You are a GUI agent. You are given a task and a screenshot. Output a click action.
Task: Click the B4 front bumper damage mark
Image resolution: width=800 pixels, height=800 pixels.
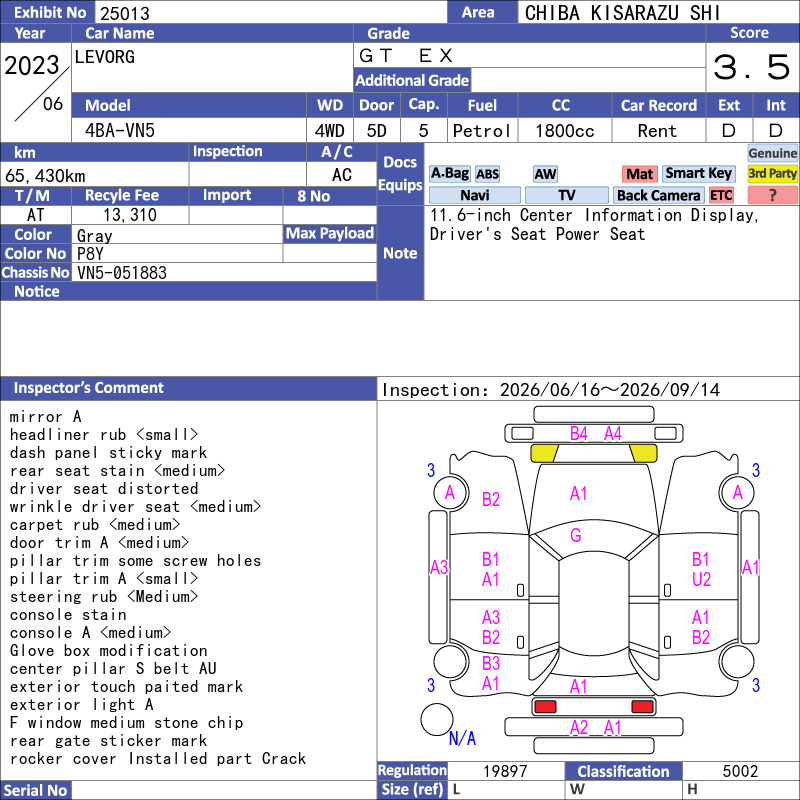coord(579,434)
